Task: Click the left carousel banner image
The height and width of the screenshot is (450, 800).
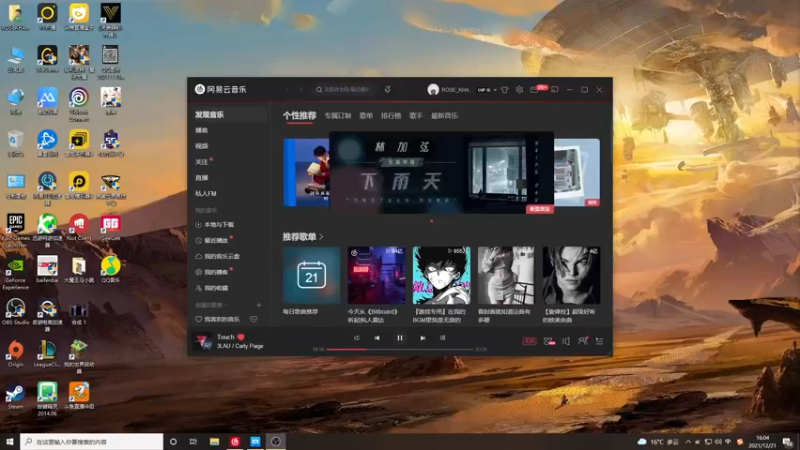Action: click(307, 172)
